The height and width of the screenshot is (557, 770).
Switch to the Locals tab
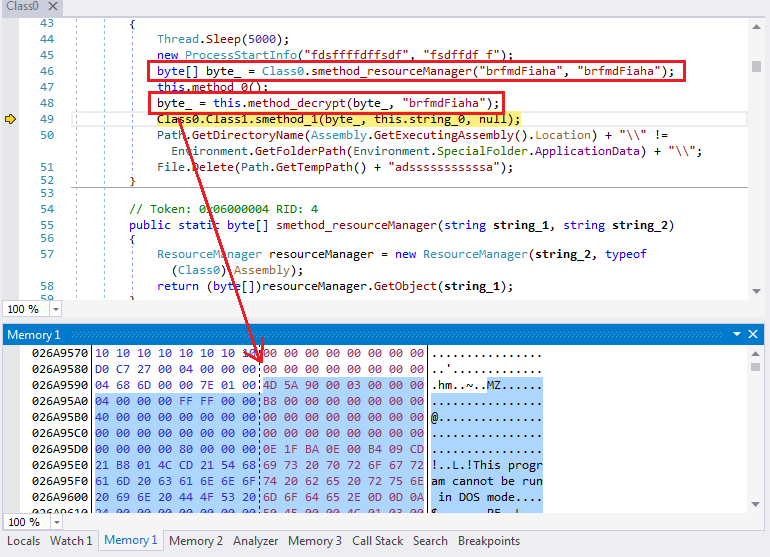[24, 541]
